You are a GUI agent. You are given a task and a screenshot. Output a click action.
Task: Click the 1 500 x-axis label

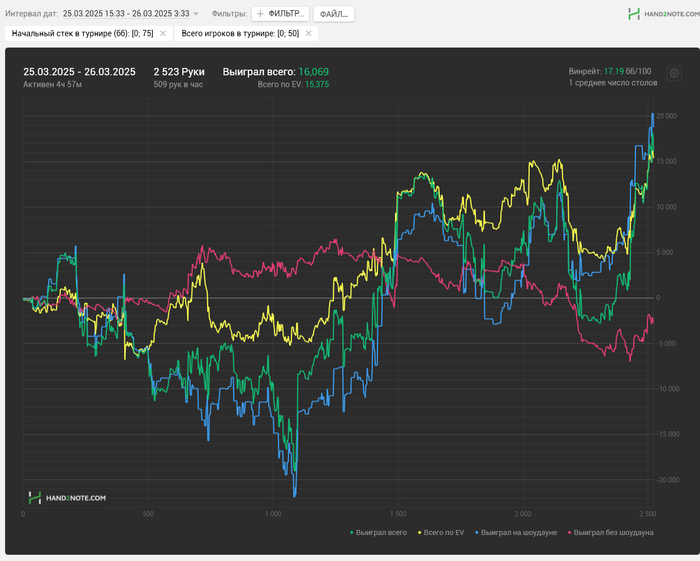pos(398,514)
